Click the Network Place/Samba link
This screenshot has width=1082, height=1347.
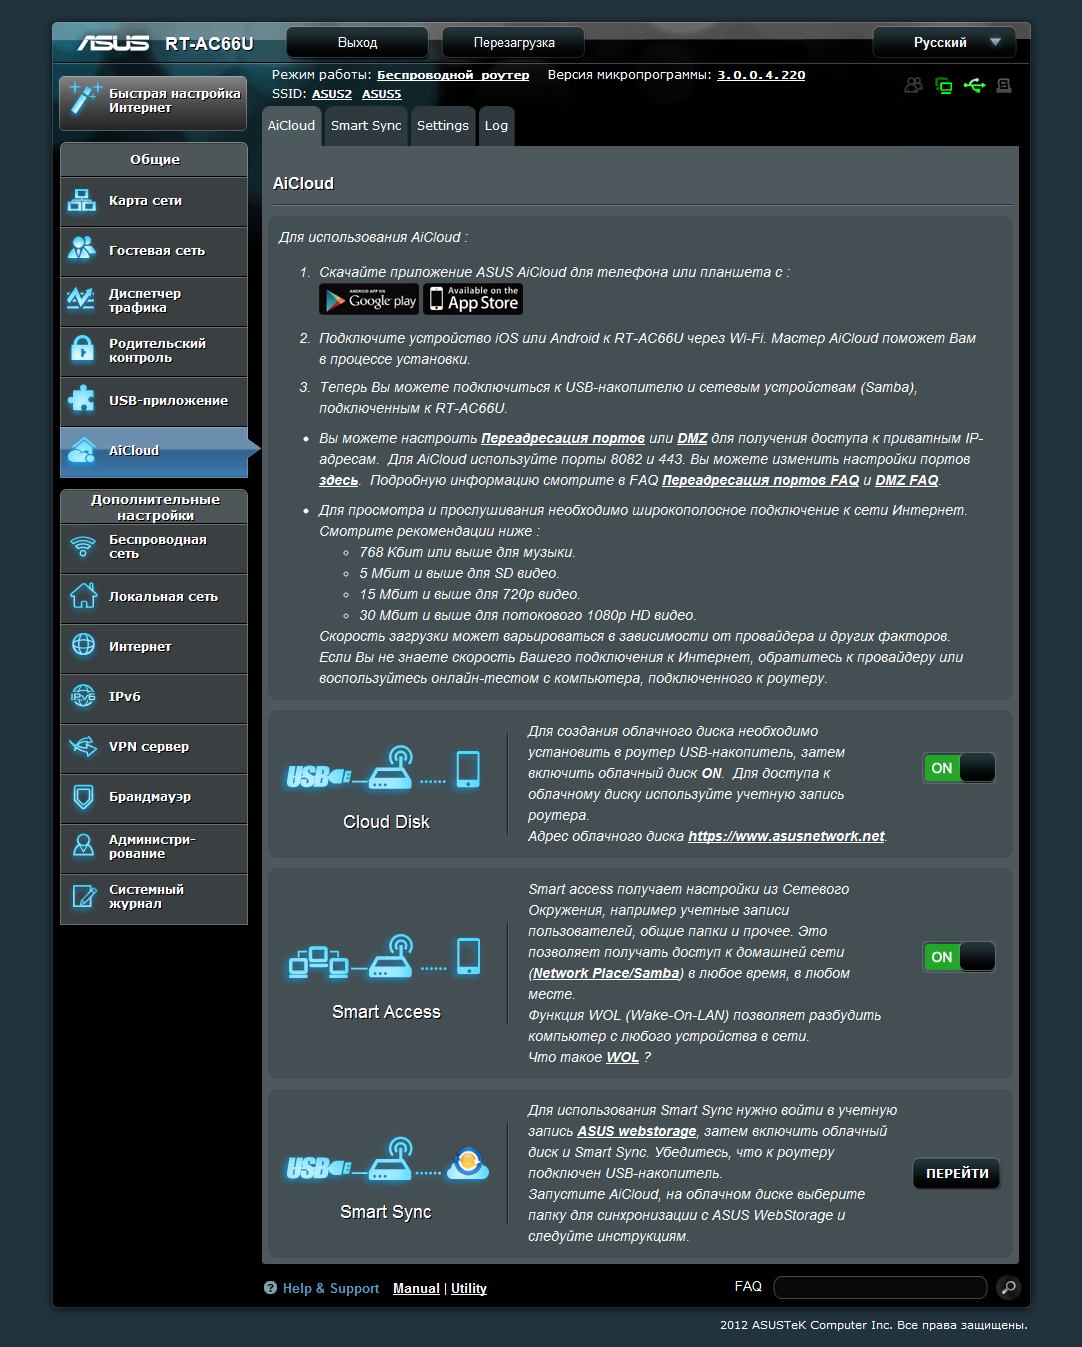(606, 973)
